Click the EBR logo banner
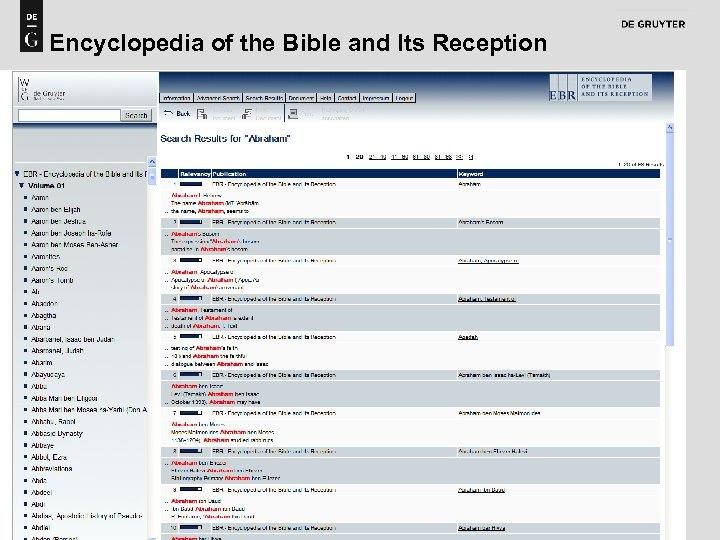 (x=600, y=87)
